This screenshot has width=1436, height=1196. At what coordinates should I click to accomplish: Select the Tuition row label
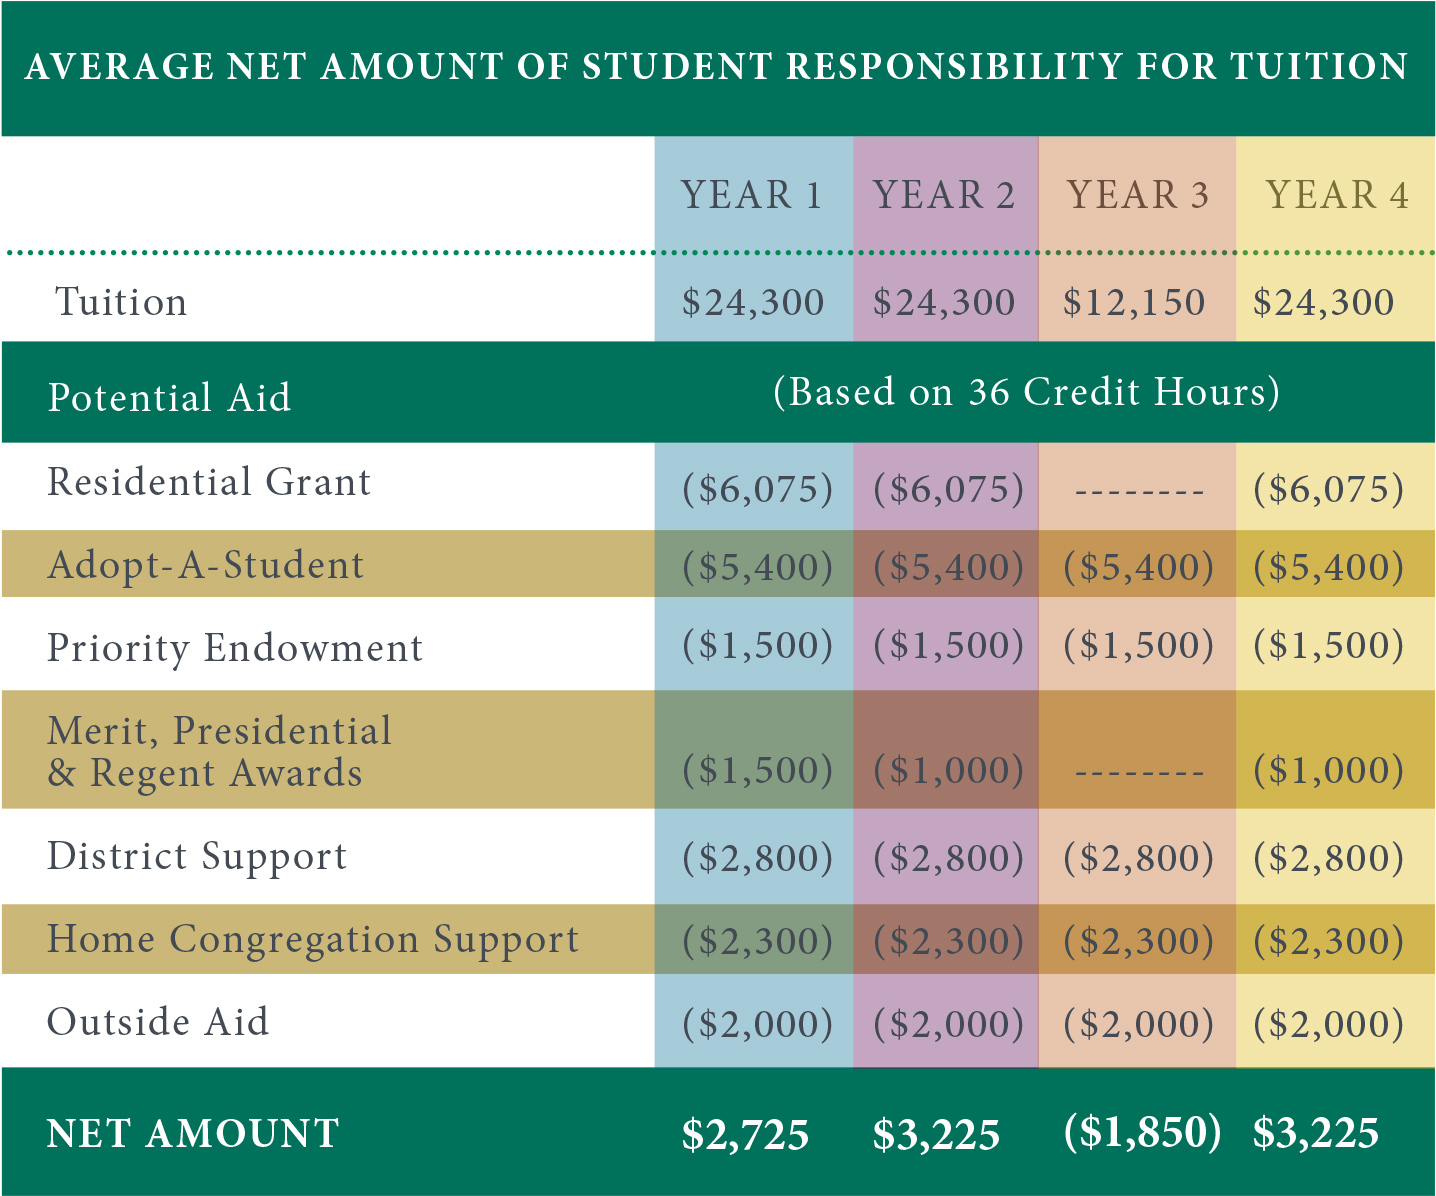[x=121, y=302]
